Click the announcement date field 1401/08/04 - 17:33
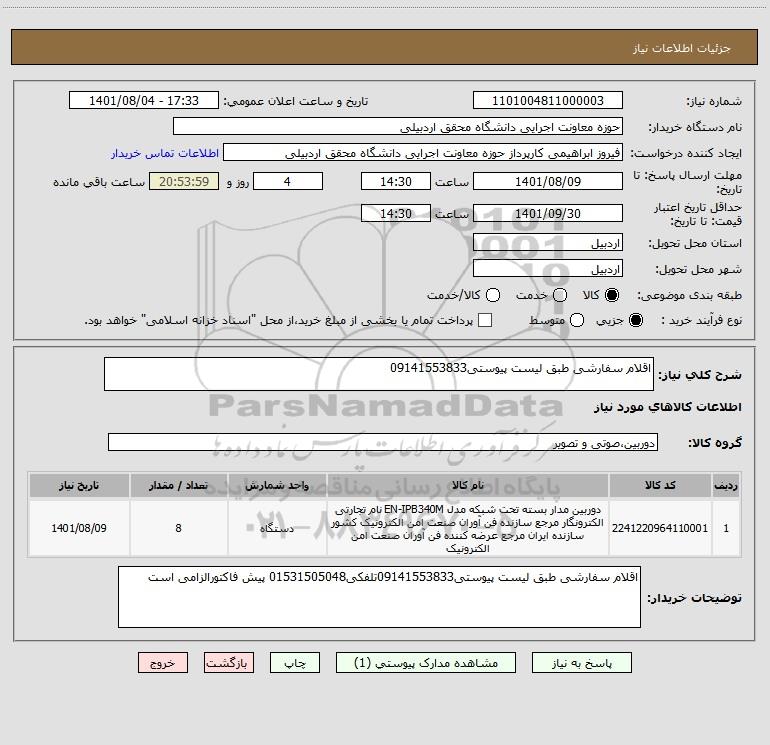This screenshot has height=745, width=770. click(x=144, y=101)
